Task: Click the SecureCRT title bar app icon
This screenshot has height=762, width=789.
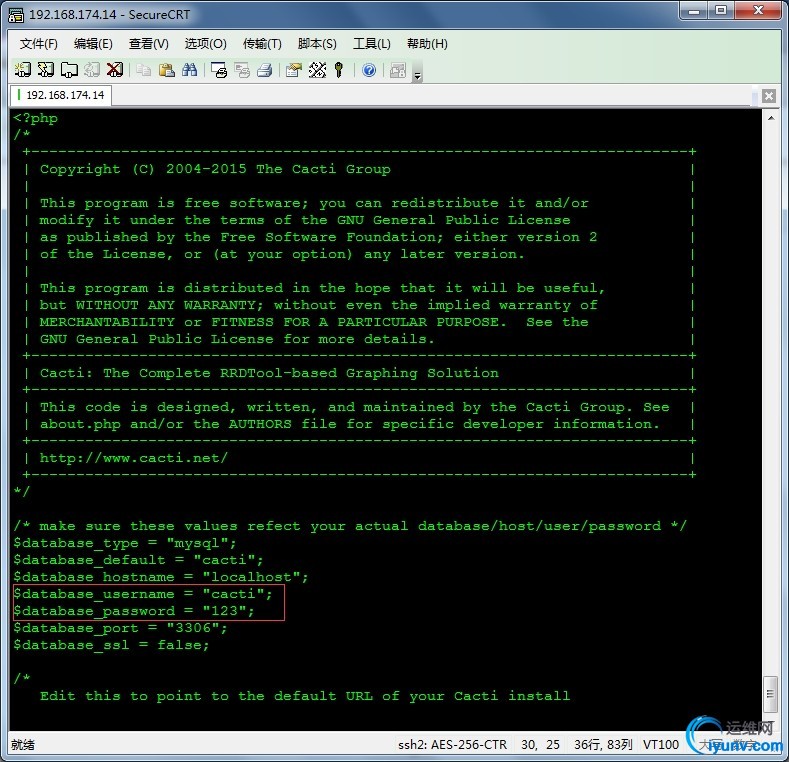Action: pos(16,14)
